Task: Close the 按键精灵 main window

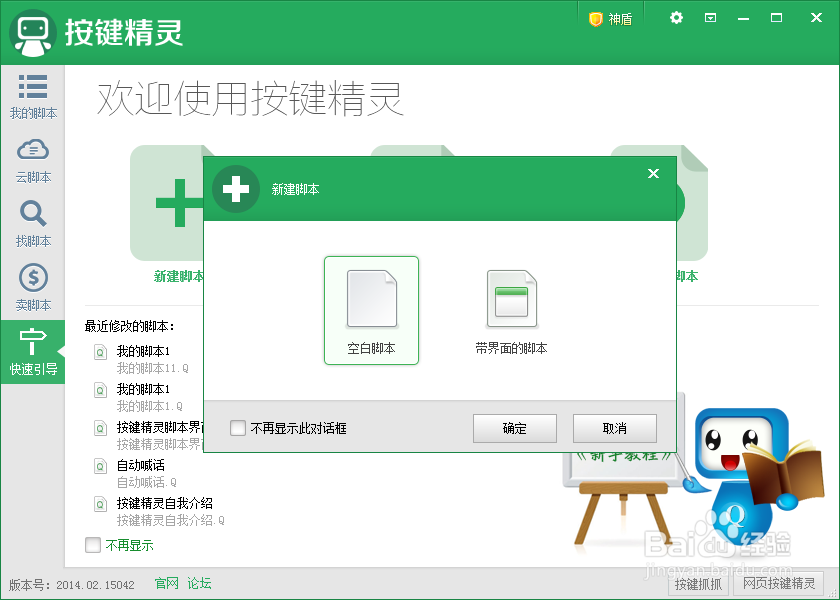Action: (x=816, y=18)
